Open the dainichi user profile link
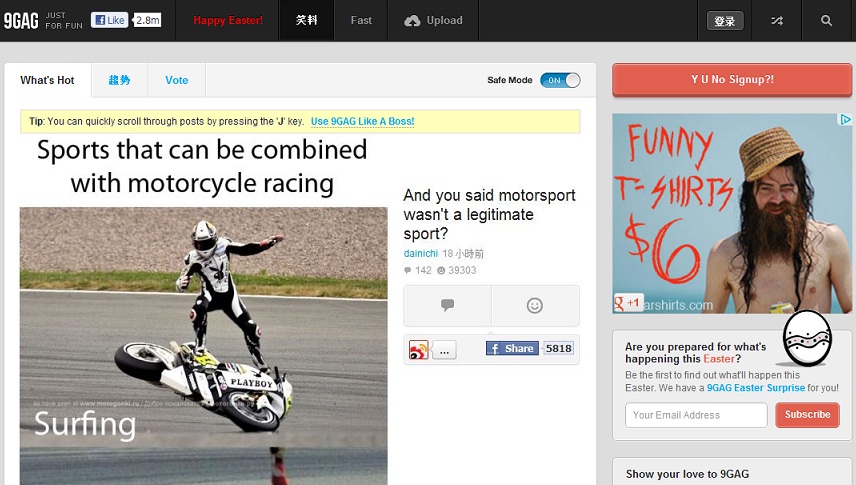This screenshot has height=485, width=856. point(420,253)
